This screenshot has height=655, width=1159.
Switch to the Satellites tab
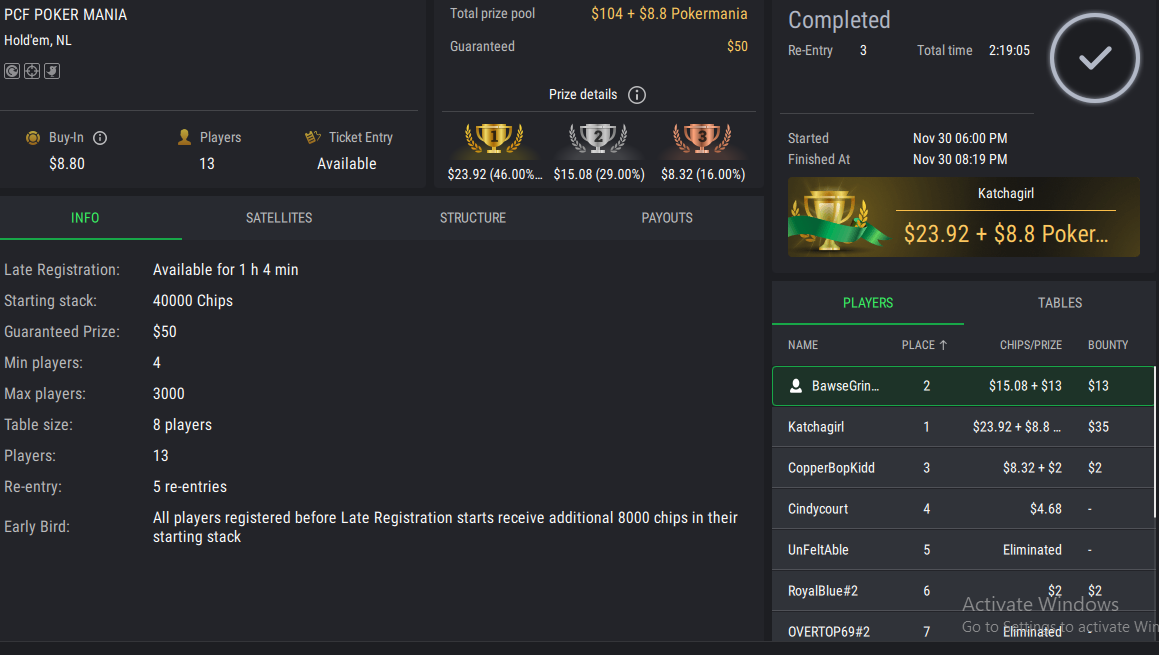(x=279, y=218)
